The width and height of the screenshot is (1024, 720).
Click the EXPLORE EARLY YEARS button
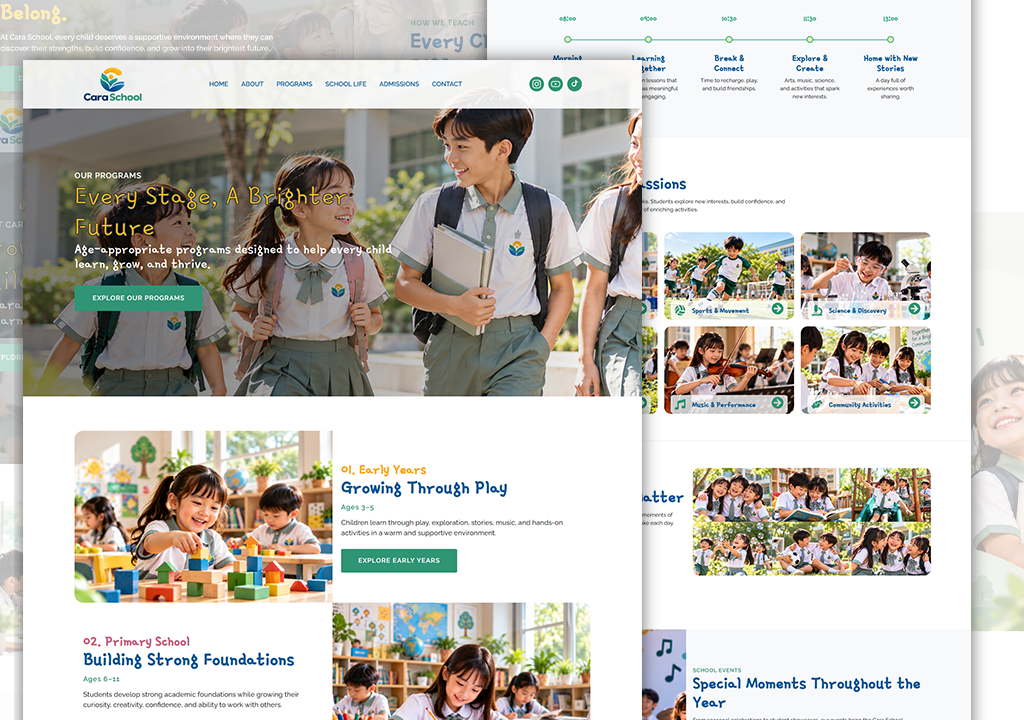399,561
